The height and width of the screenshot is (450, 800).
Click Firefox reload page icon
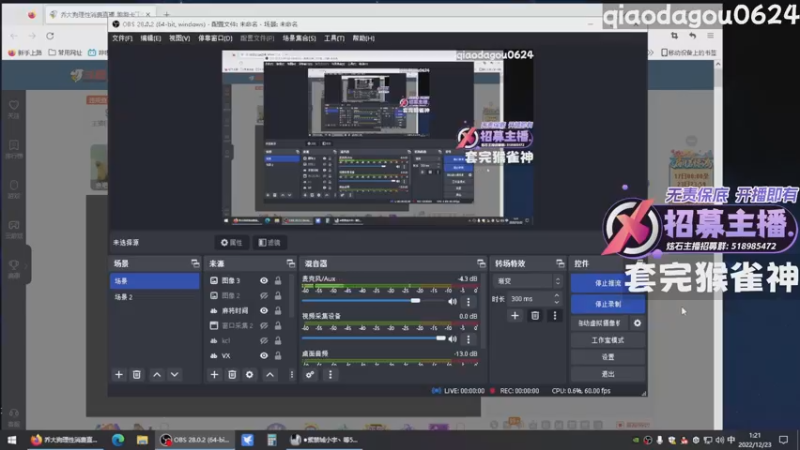50,36
